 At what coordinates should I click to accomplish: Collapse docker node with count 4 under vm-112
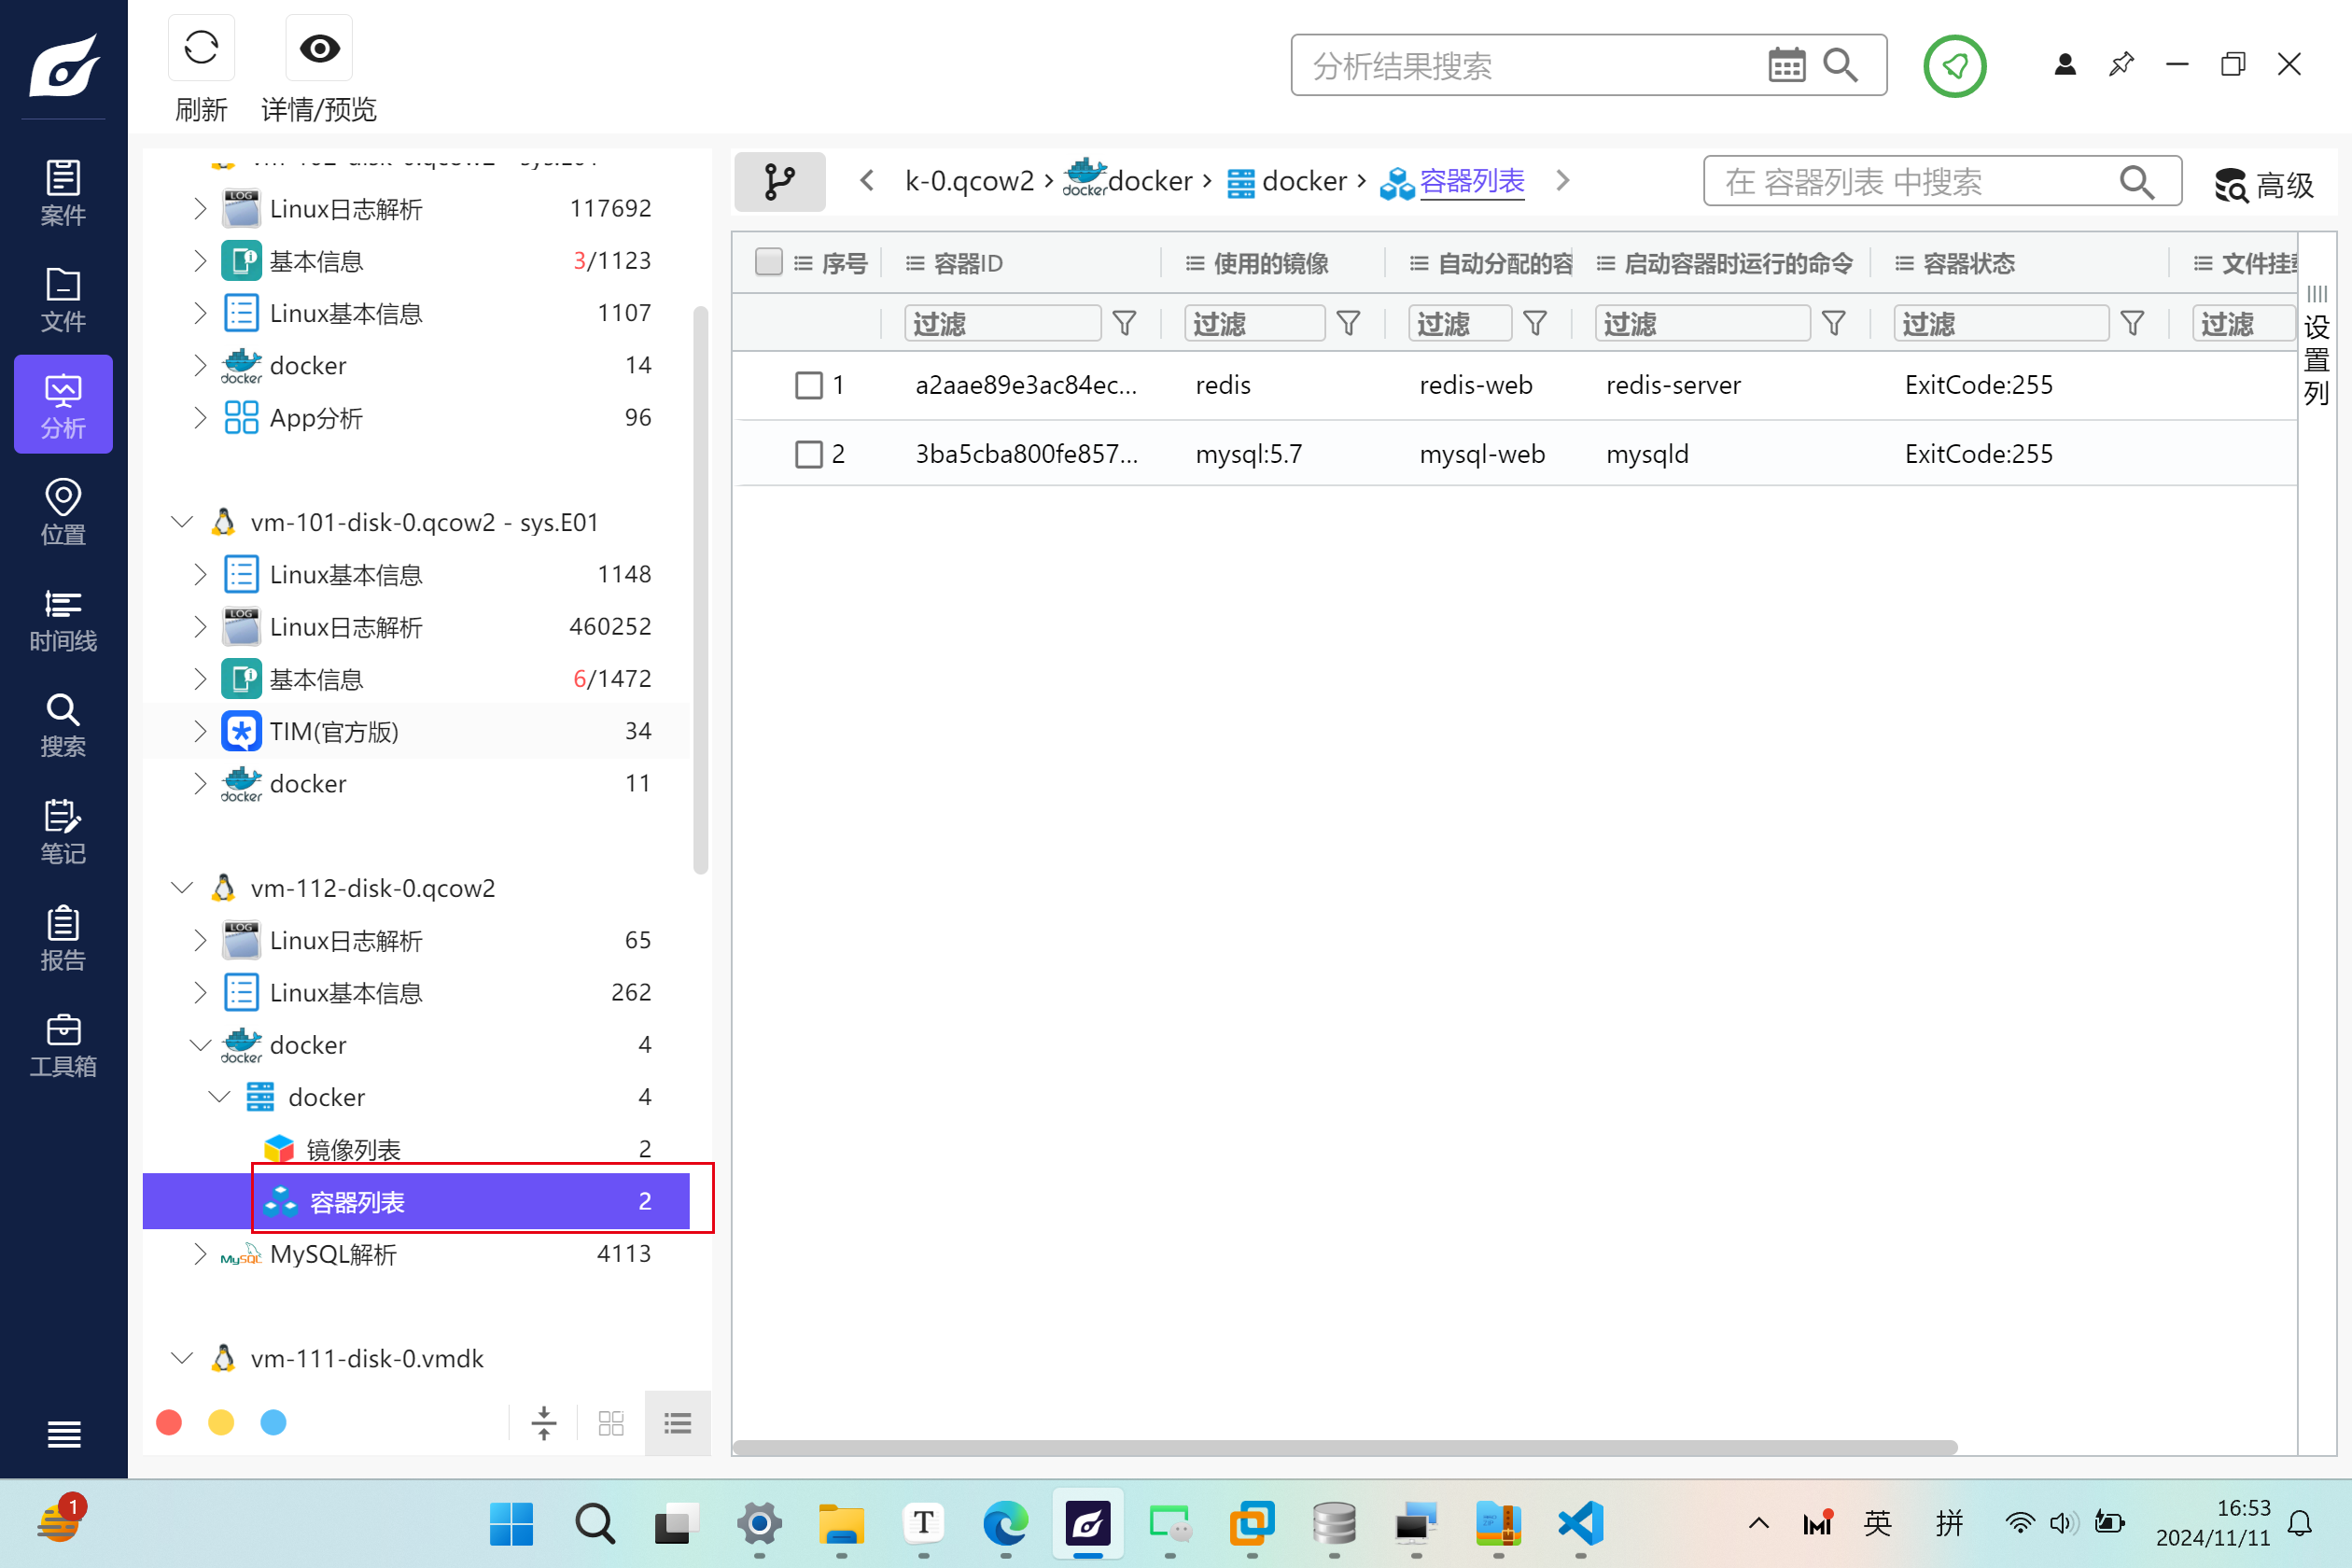point(200,1045)
